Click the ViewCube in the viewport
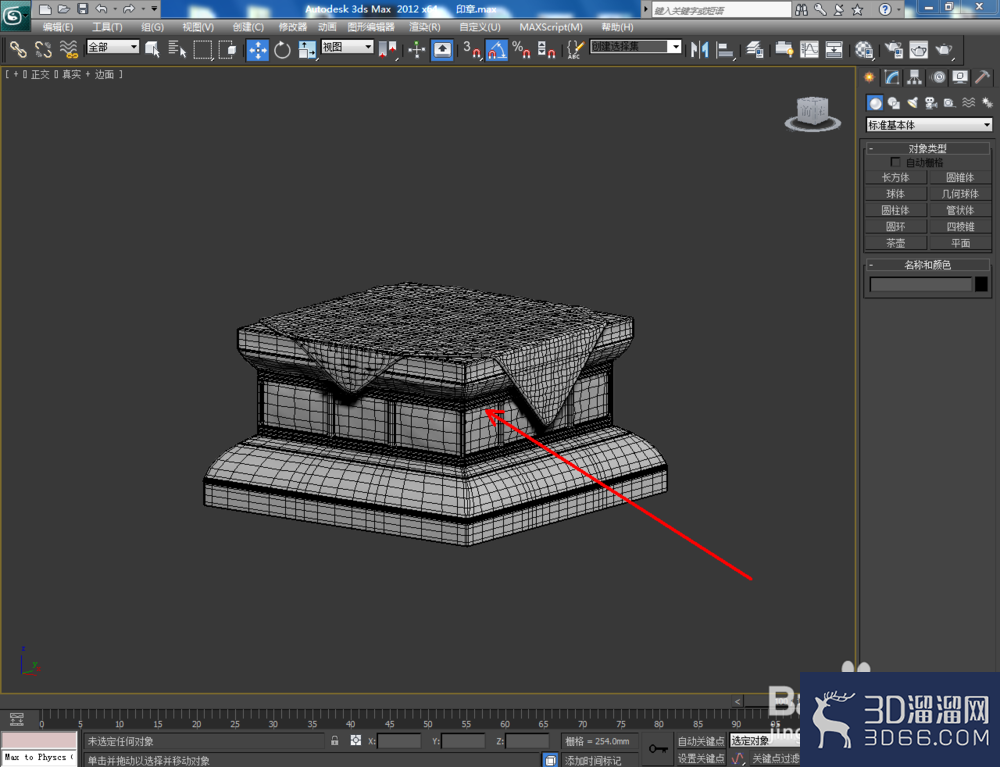The image size is (1000, 767). 812,113
